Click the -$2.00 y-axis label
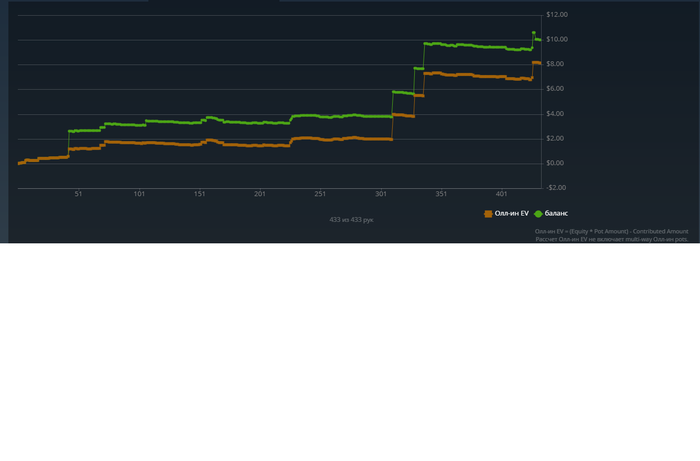 (x=556, y=187)
